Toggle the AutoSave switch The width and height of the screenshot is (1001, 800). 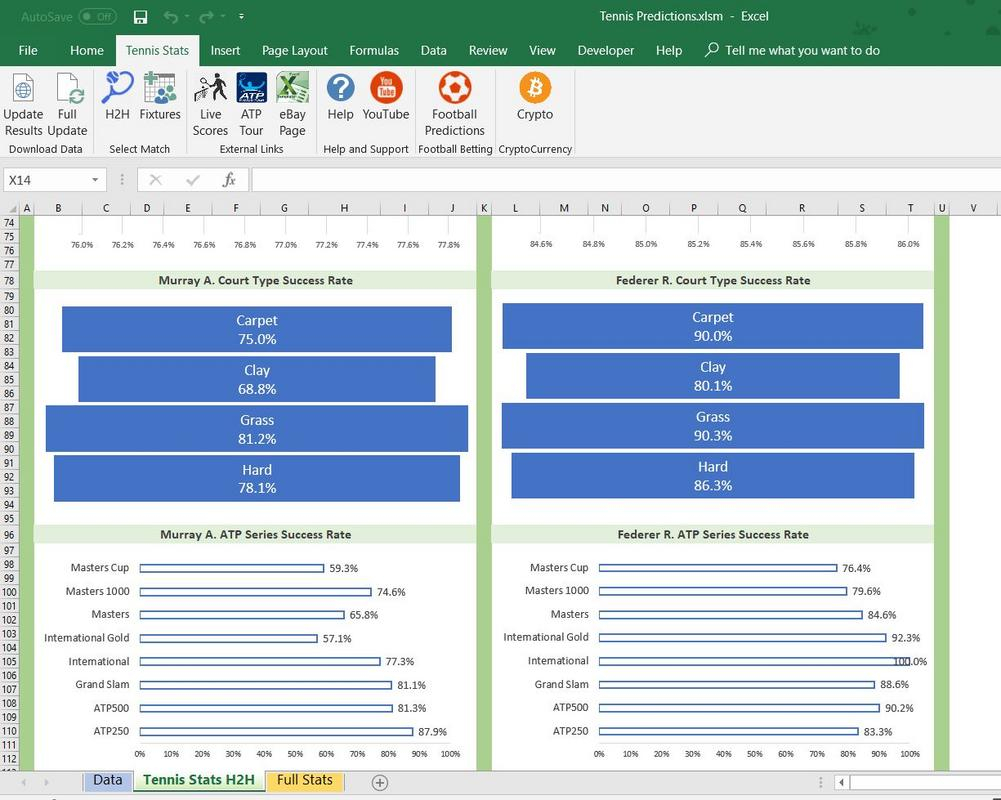click(97, 17)
